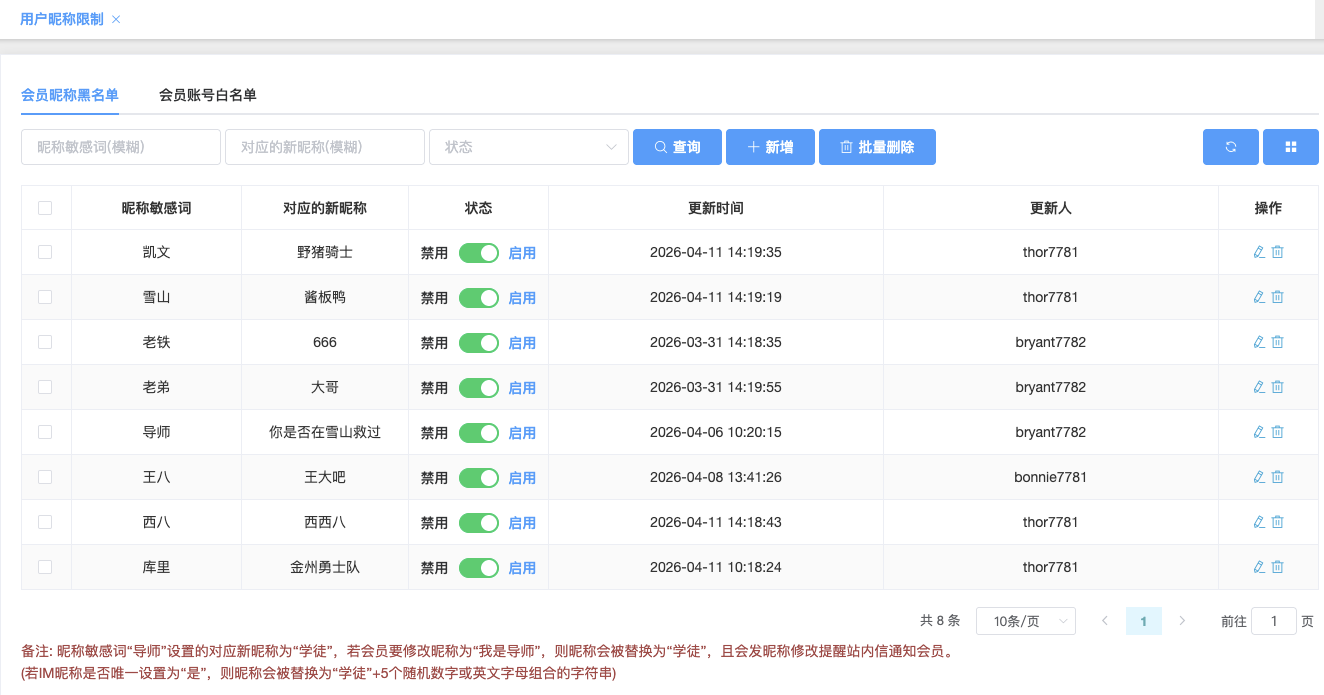Switch to 会员账号白名单 tab

[x=208, y=95]
